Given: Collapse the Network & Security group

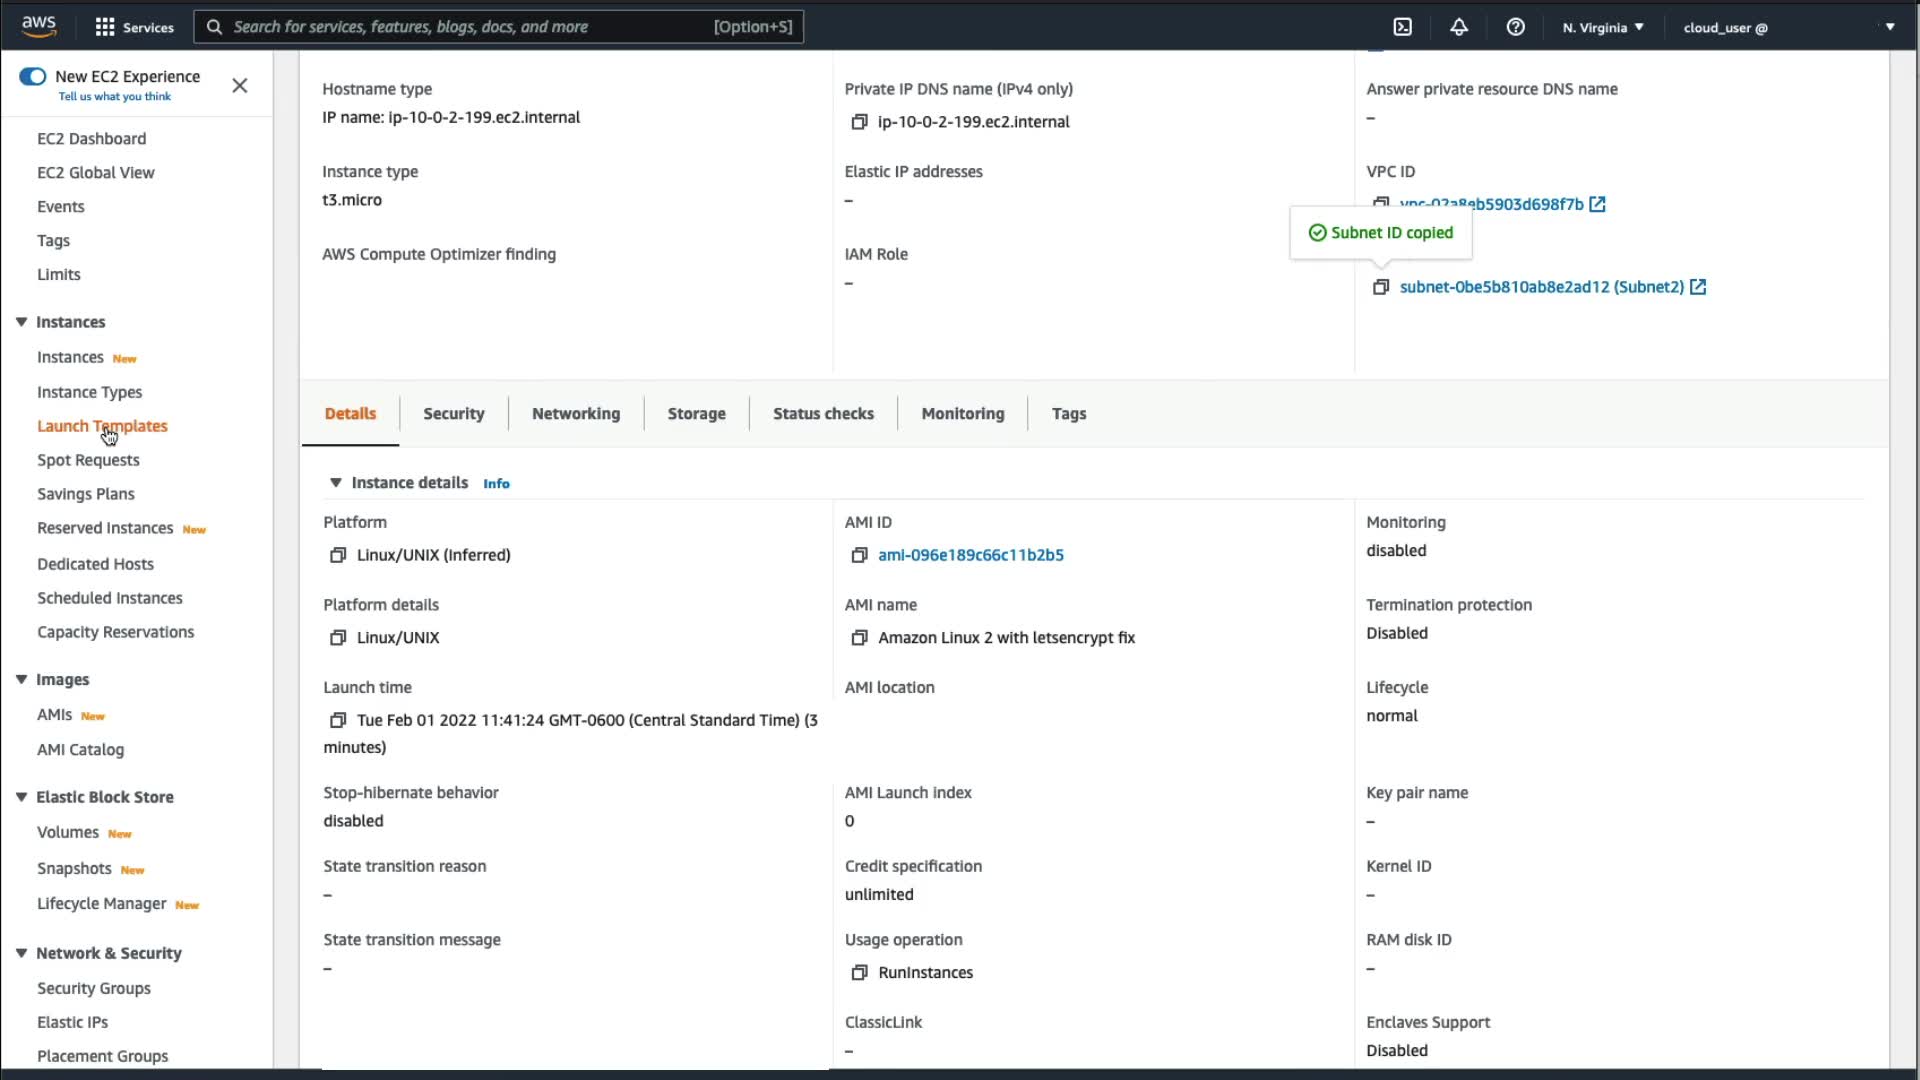Looking at the screenshot, I should 21,953.
